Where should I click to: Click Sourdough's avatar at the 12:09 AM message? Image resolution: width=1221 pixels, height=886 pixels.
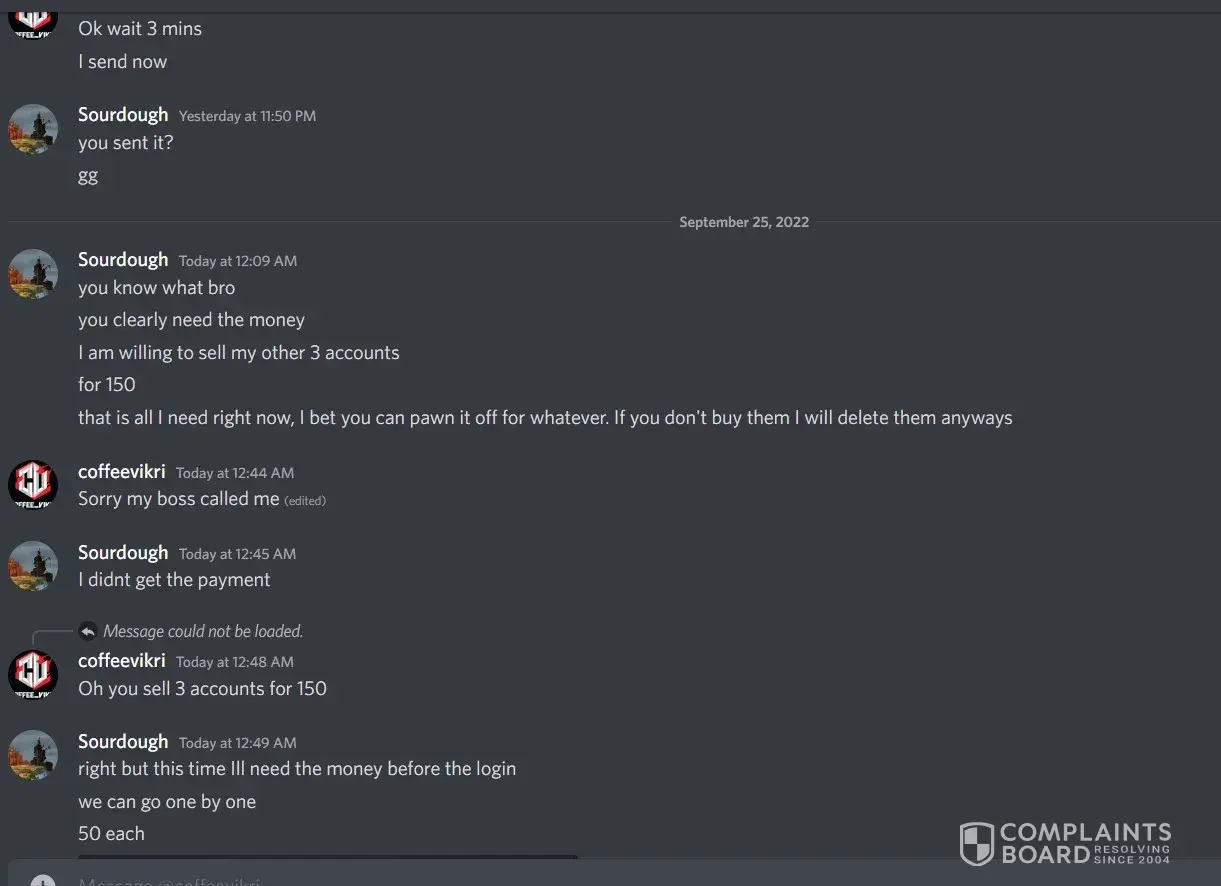(33, 274)
